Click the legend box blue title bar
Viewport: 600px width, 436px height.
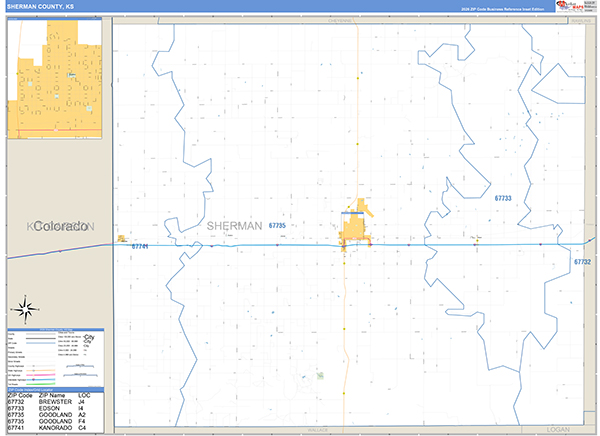click(55, 330)
